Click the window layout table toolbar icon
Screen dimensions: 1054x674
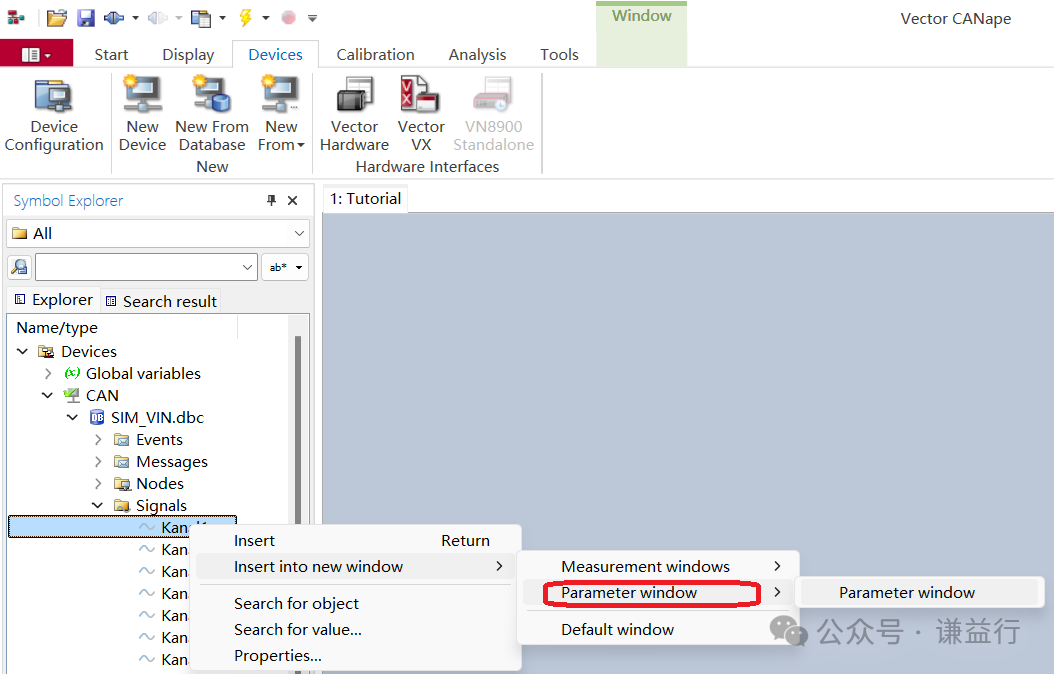[x=201, y=18]
